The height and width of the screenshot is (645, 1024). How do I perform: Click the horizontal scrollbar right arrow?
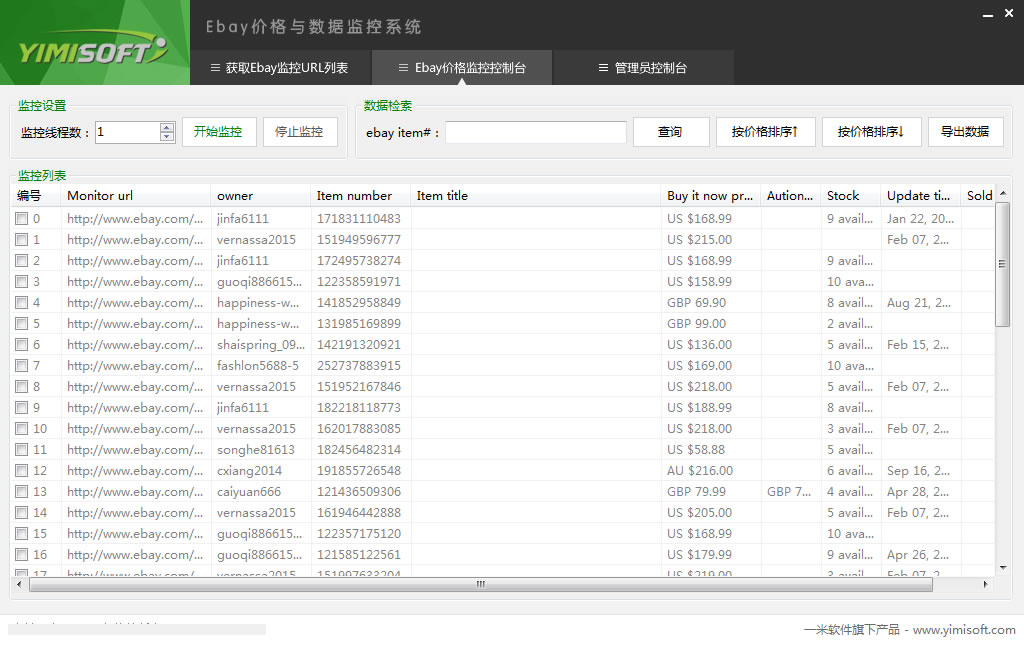point(985,584)
